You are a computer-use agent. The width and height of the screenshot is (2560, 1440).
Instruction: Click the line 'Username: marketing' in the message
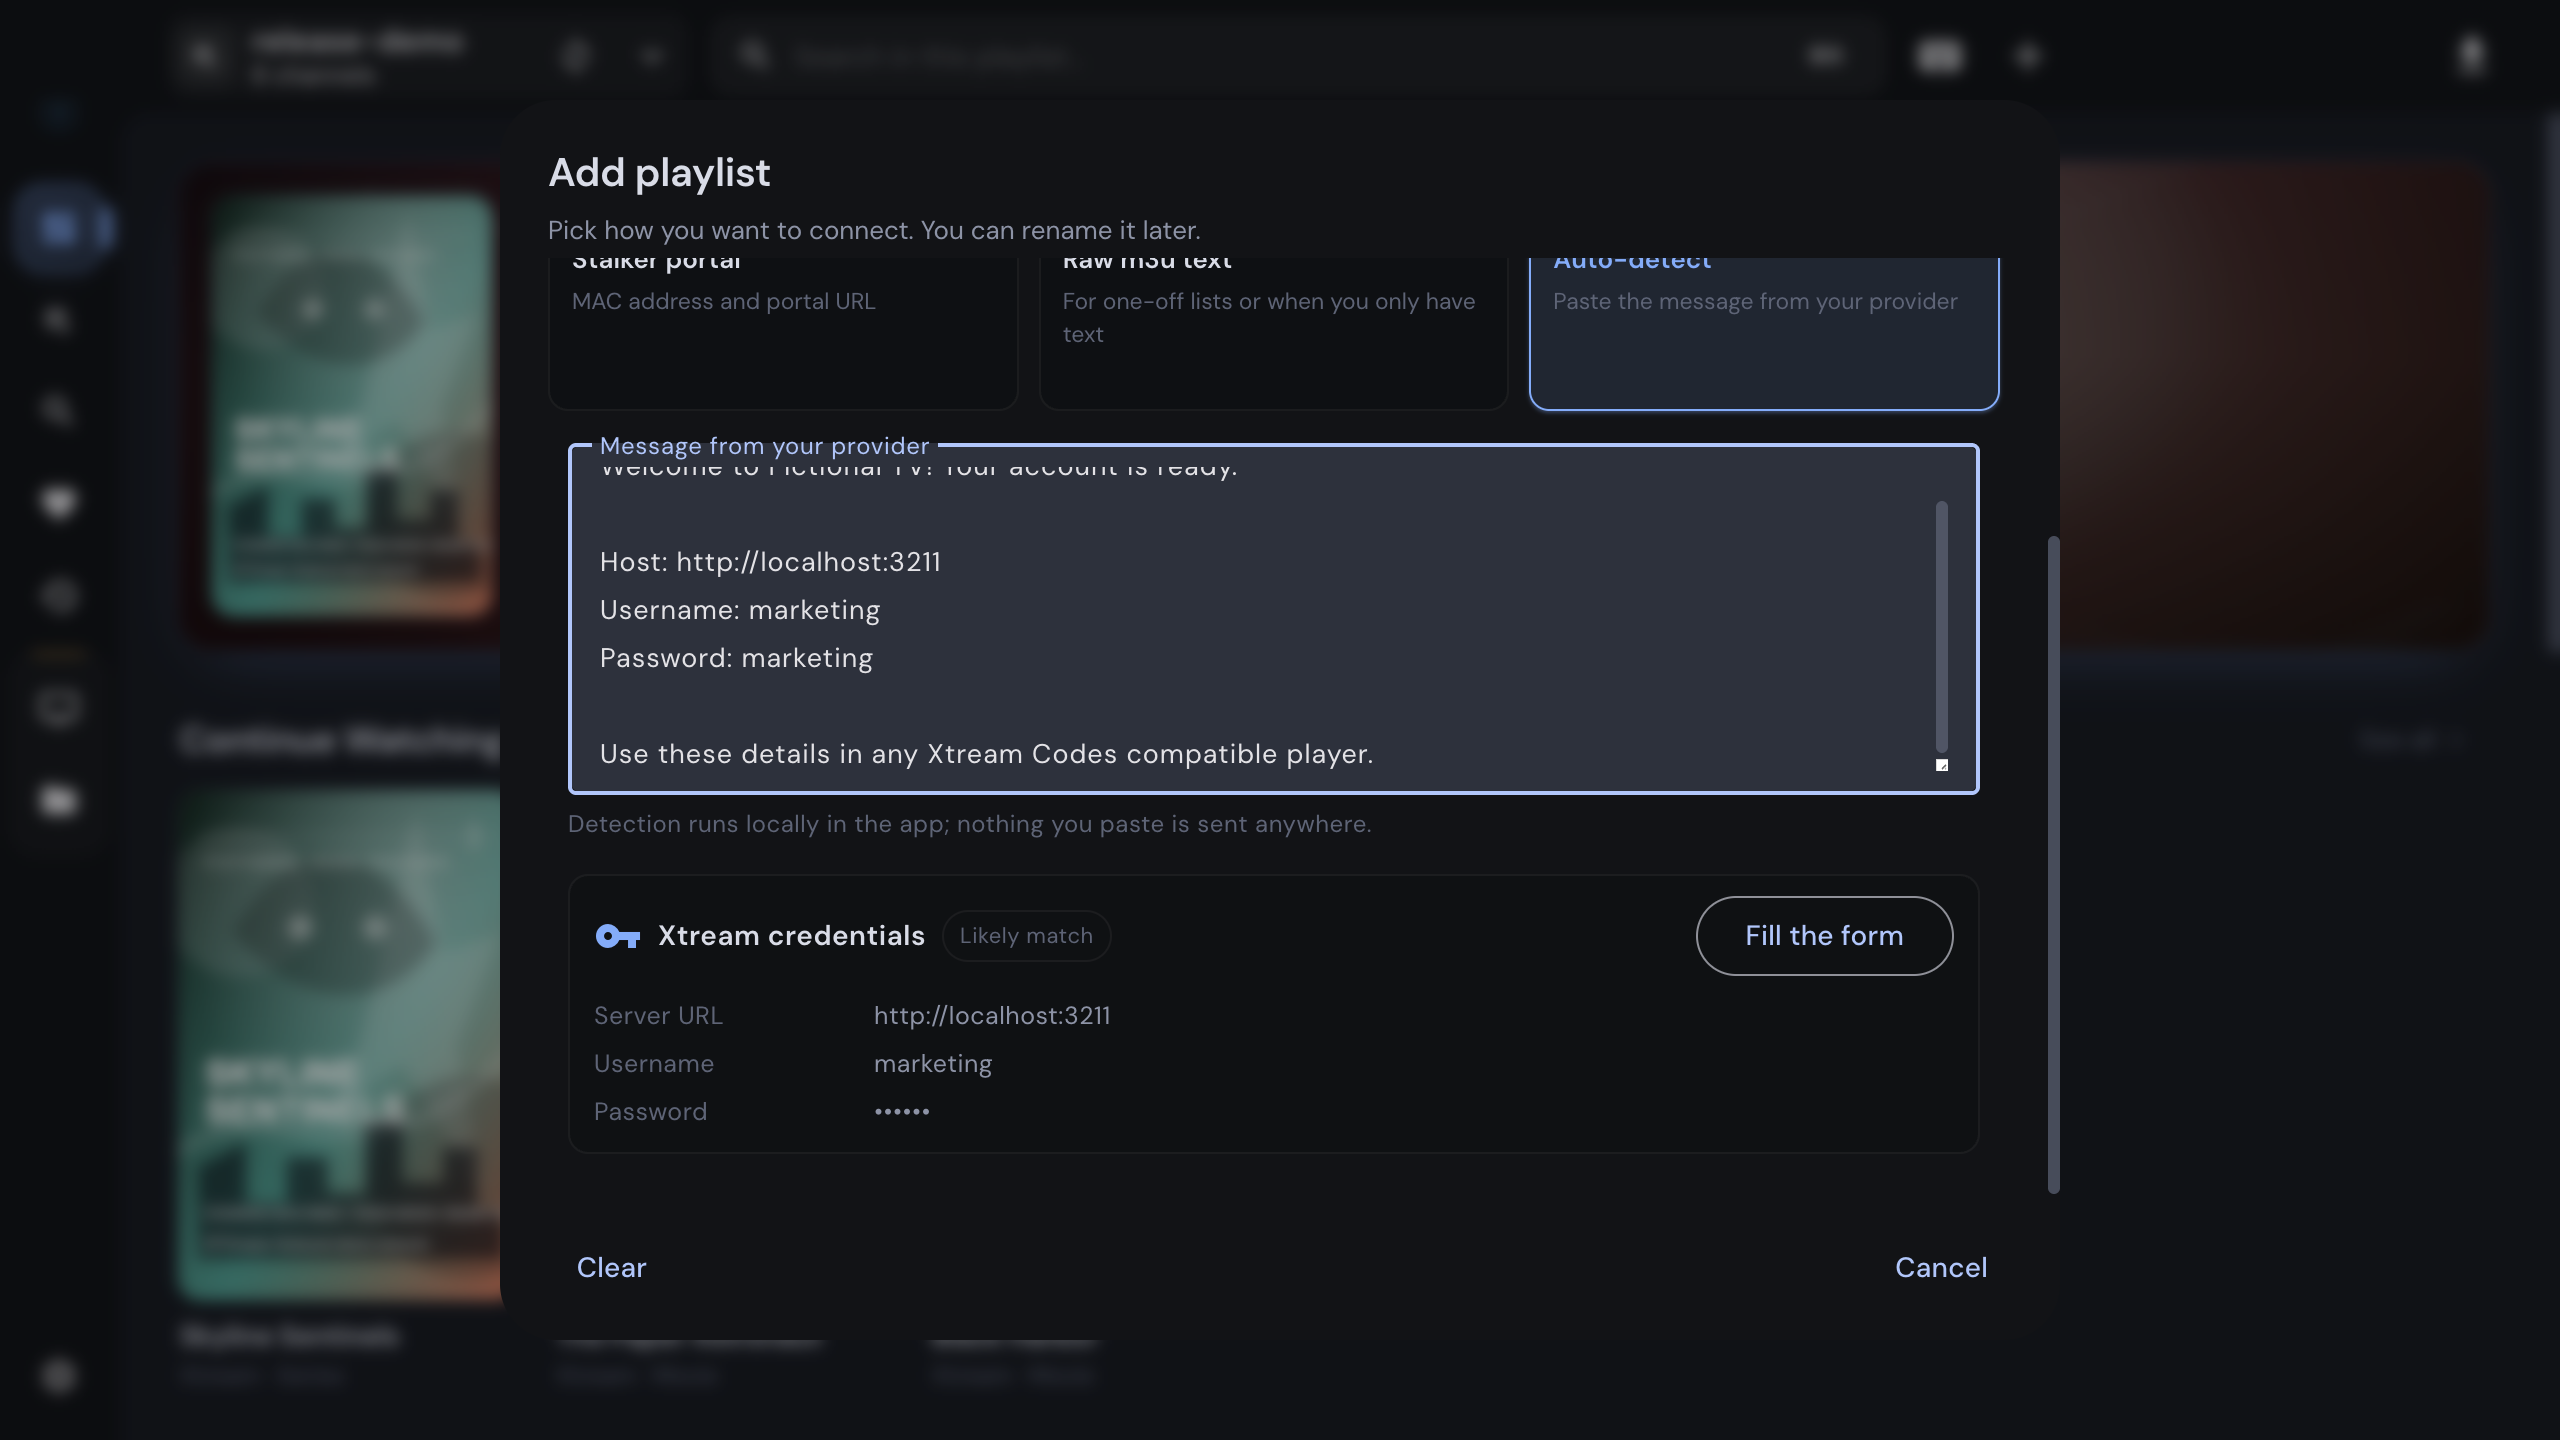coord(740,610)
